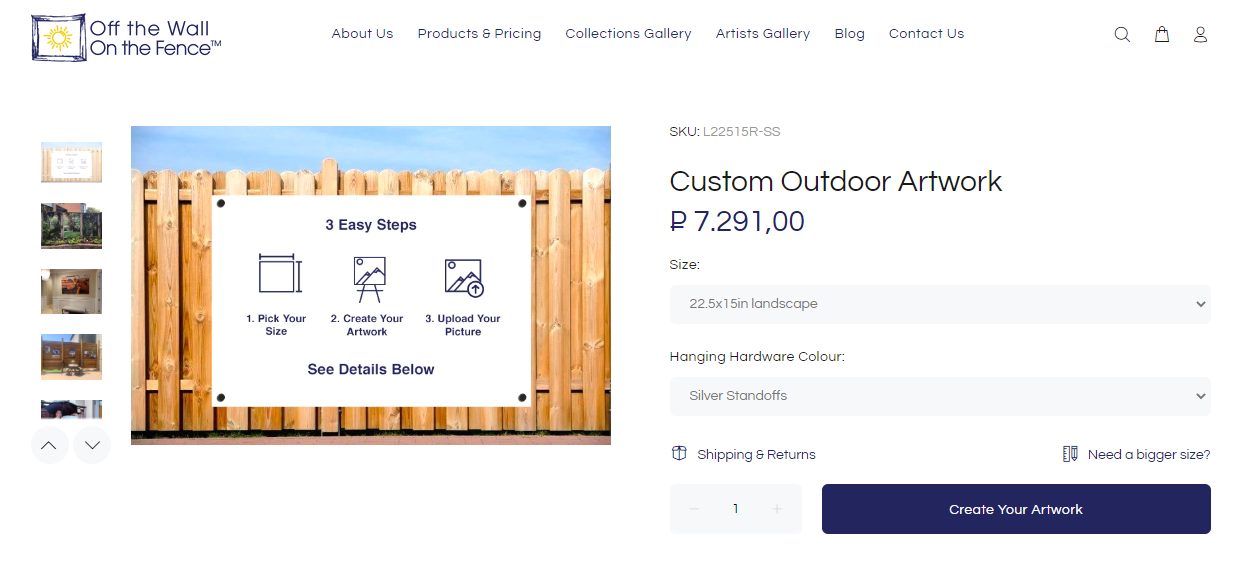Viewport: 1248px width, 570px height.
Task: Decrease quantity with minus button
Action: (x=694, y=509)
